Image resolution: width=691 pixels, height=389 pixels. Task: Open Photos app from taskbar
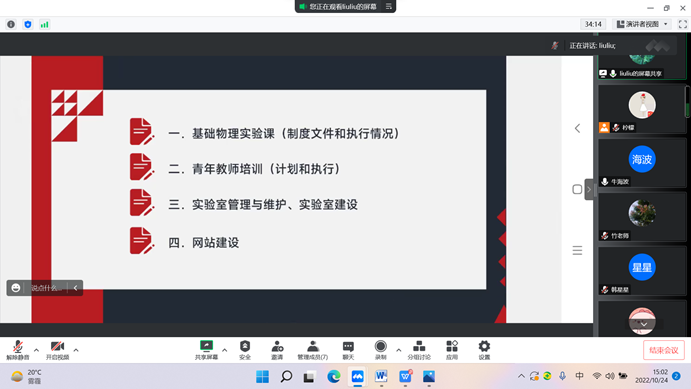pyautogui.click(x=429, y=377)
